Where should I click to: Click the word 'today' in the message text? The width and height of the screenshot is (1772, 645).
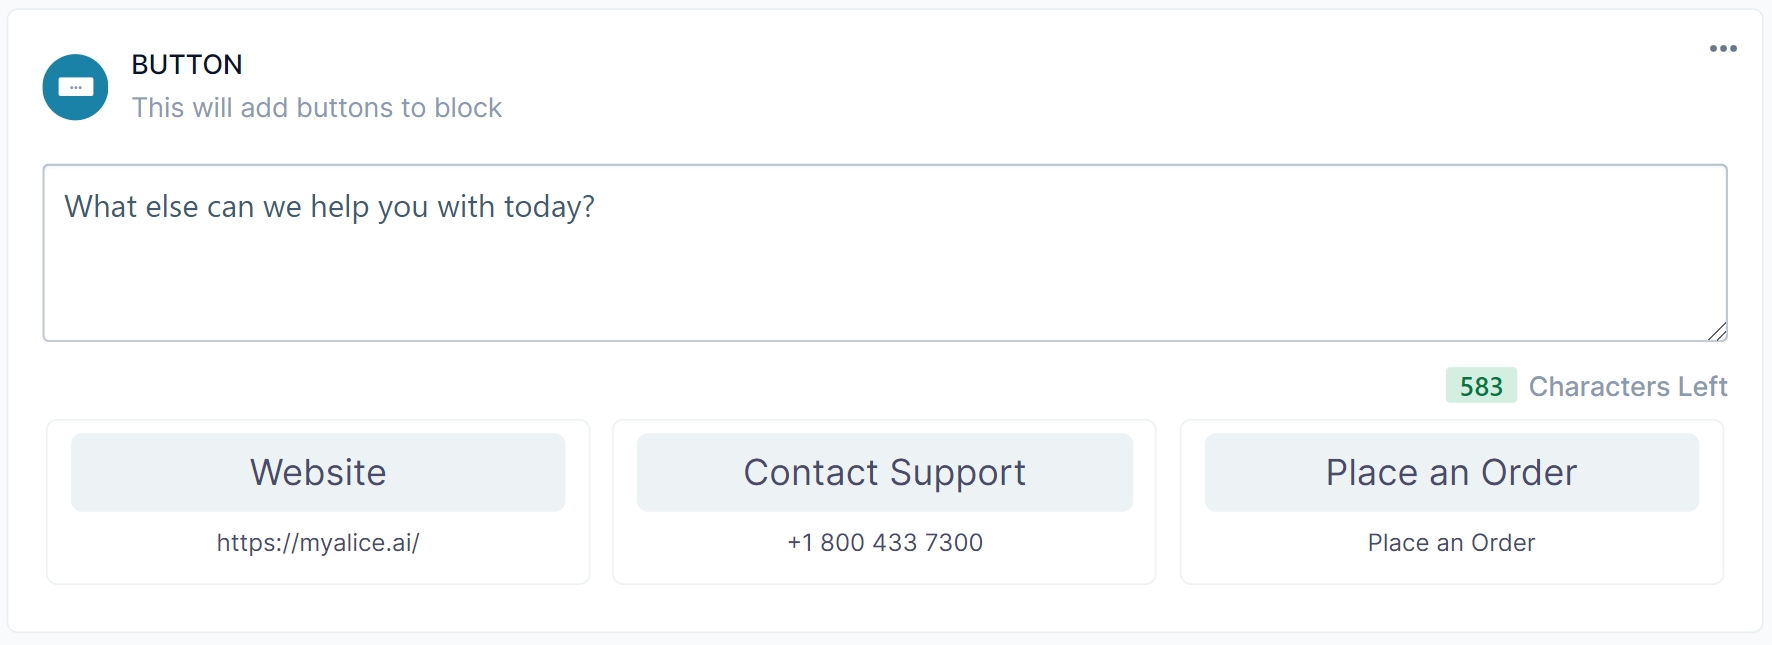tap(543, 207)
